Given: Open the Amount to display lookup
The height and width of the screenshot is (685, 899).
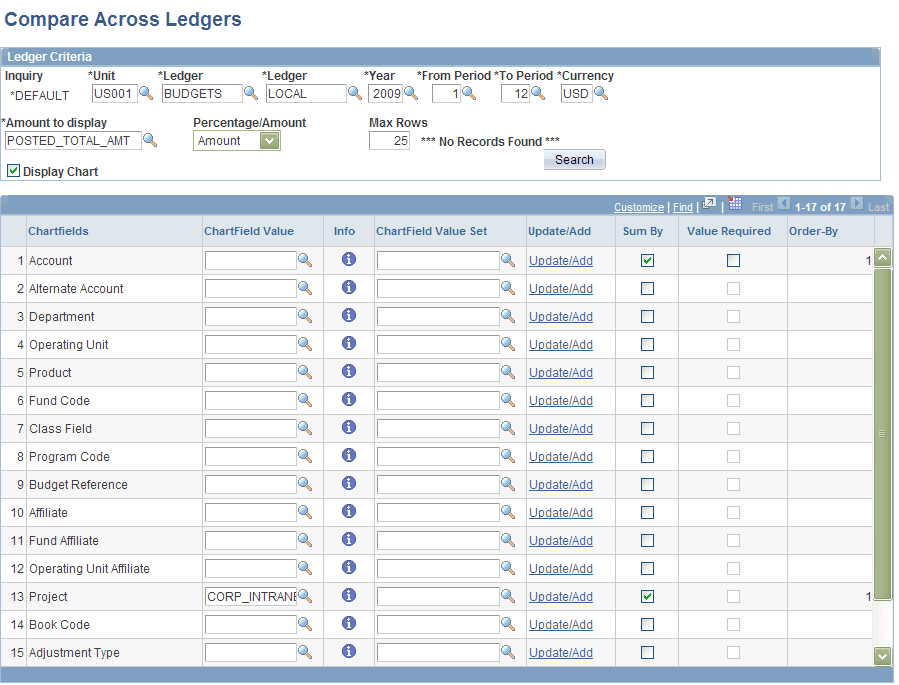Looking at the screenshot, I should (152, 140).
